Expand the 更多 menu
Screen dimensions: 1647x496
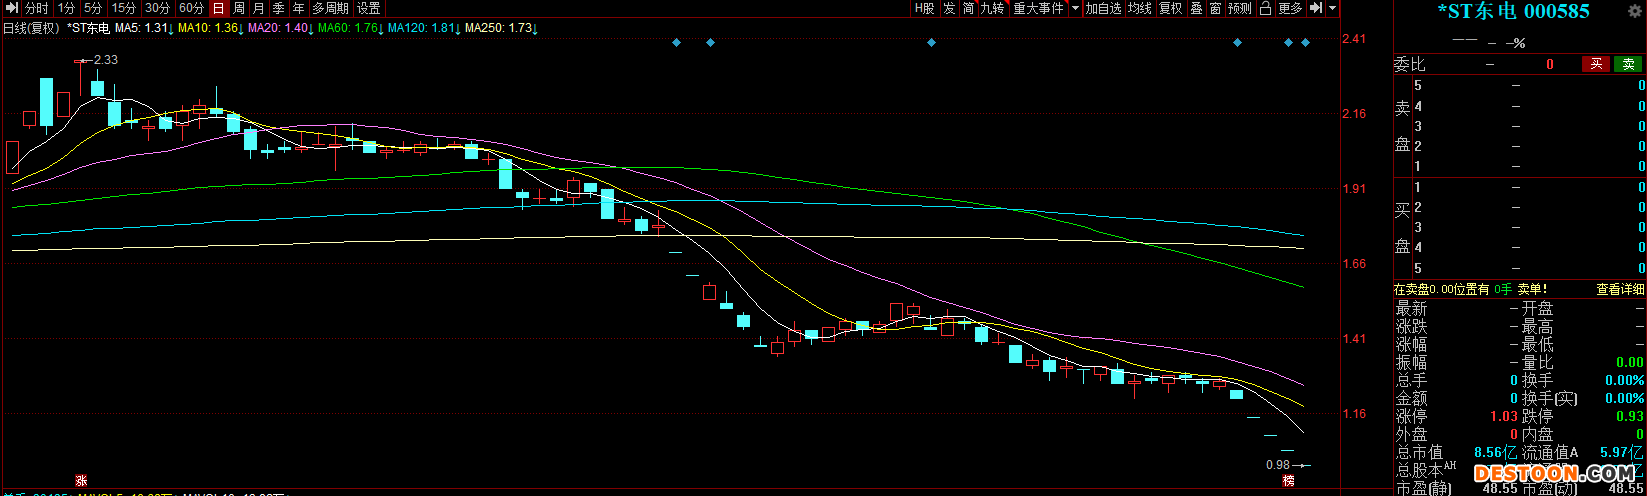click(1290, 8)
